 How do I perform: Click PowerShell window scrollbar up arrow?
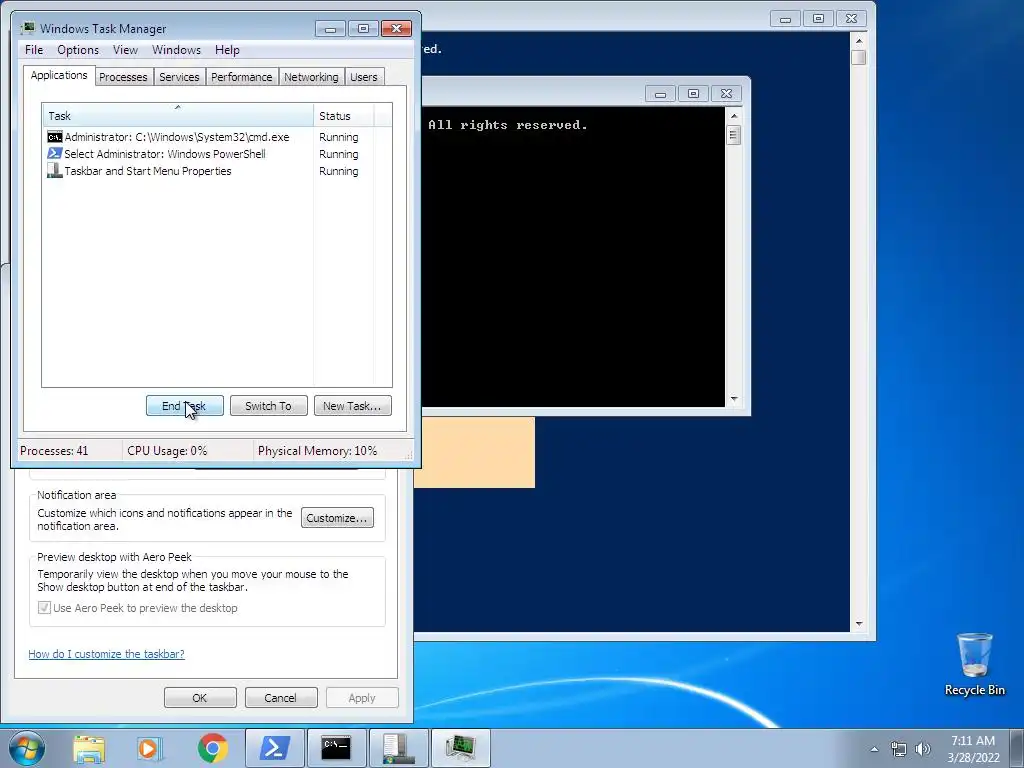tap(859, 40)
